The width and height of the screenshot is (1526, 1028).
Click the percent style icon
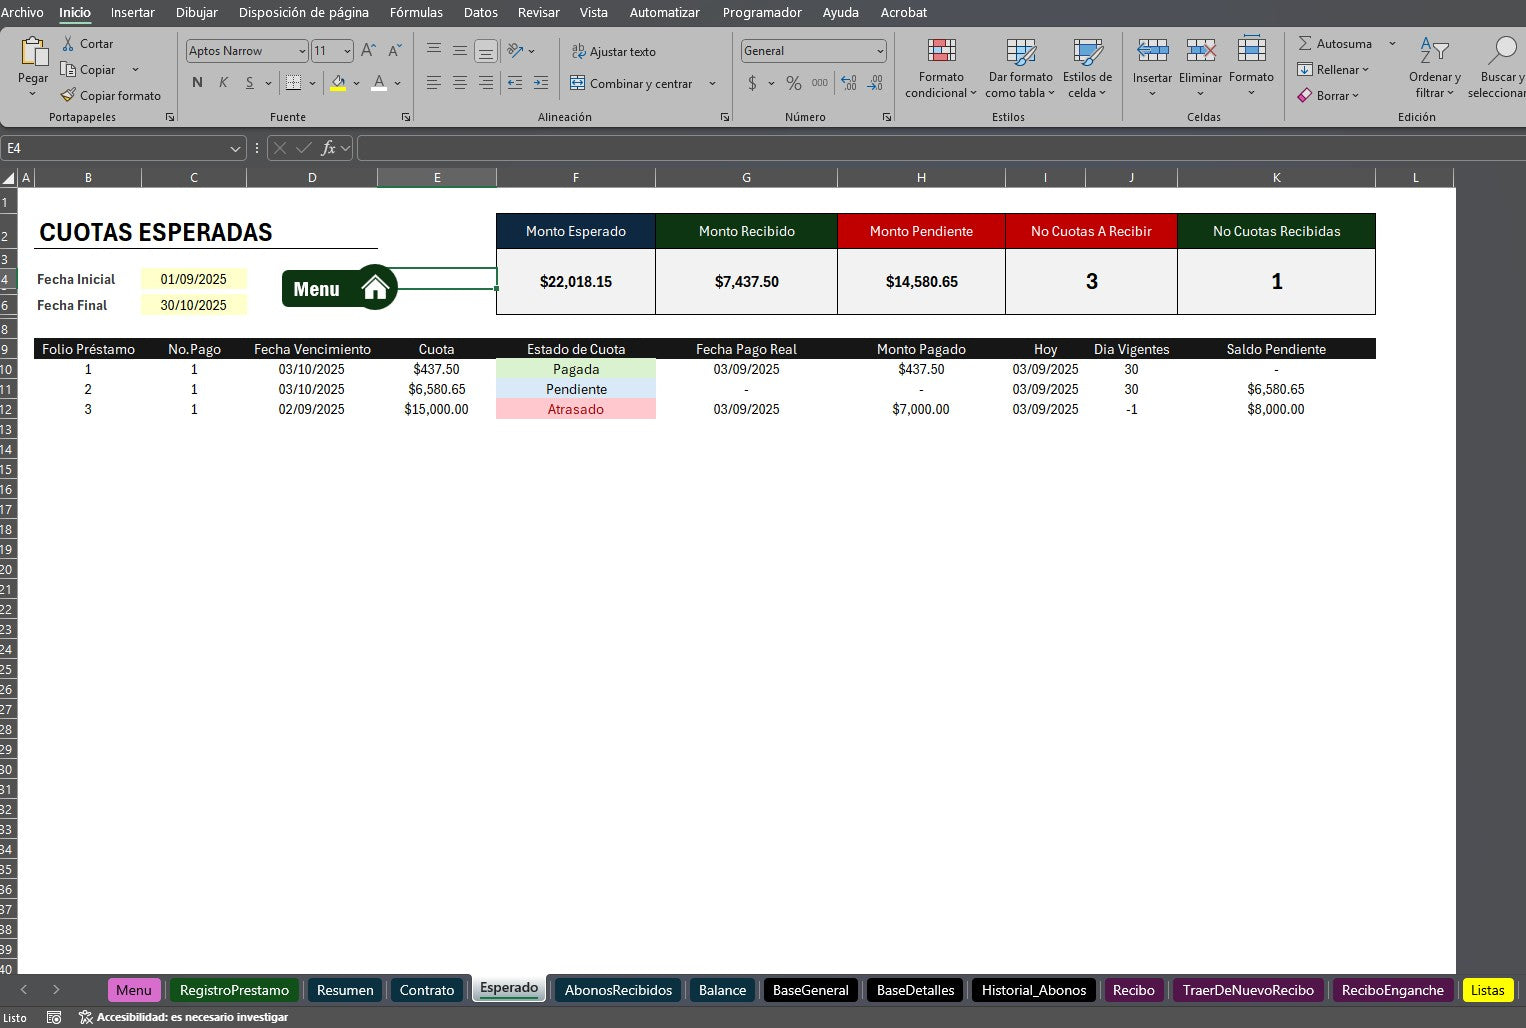coord(793,83)
